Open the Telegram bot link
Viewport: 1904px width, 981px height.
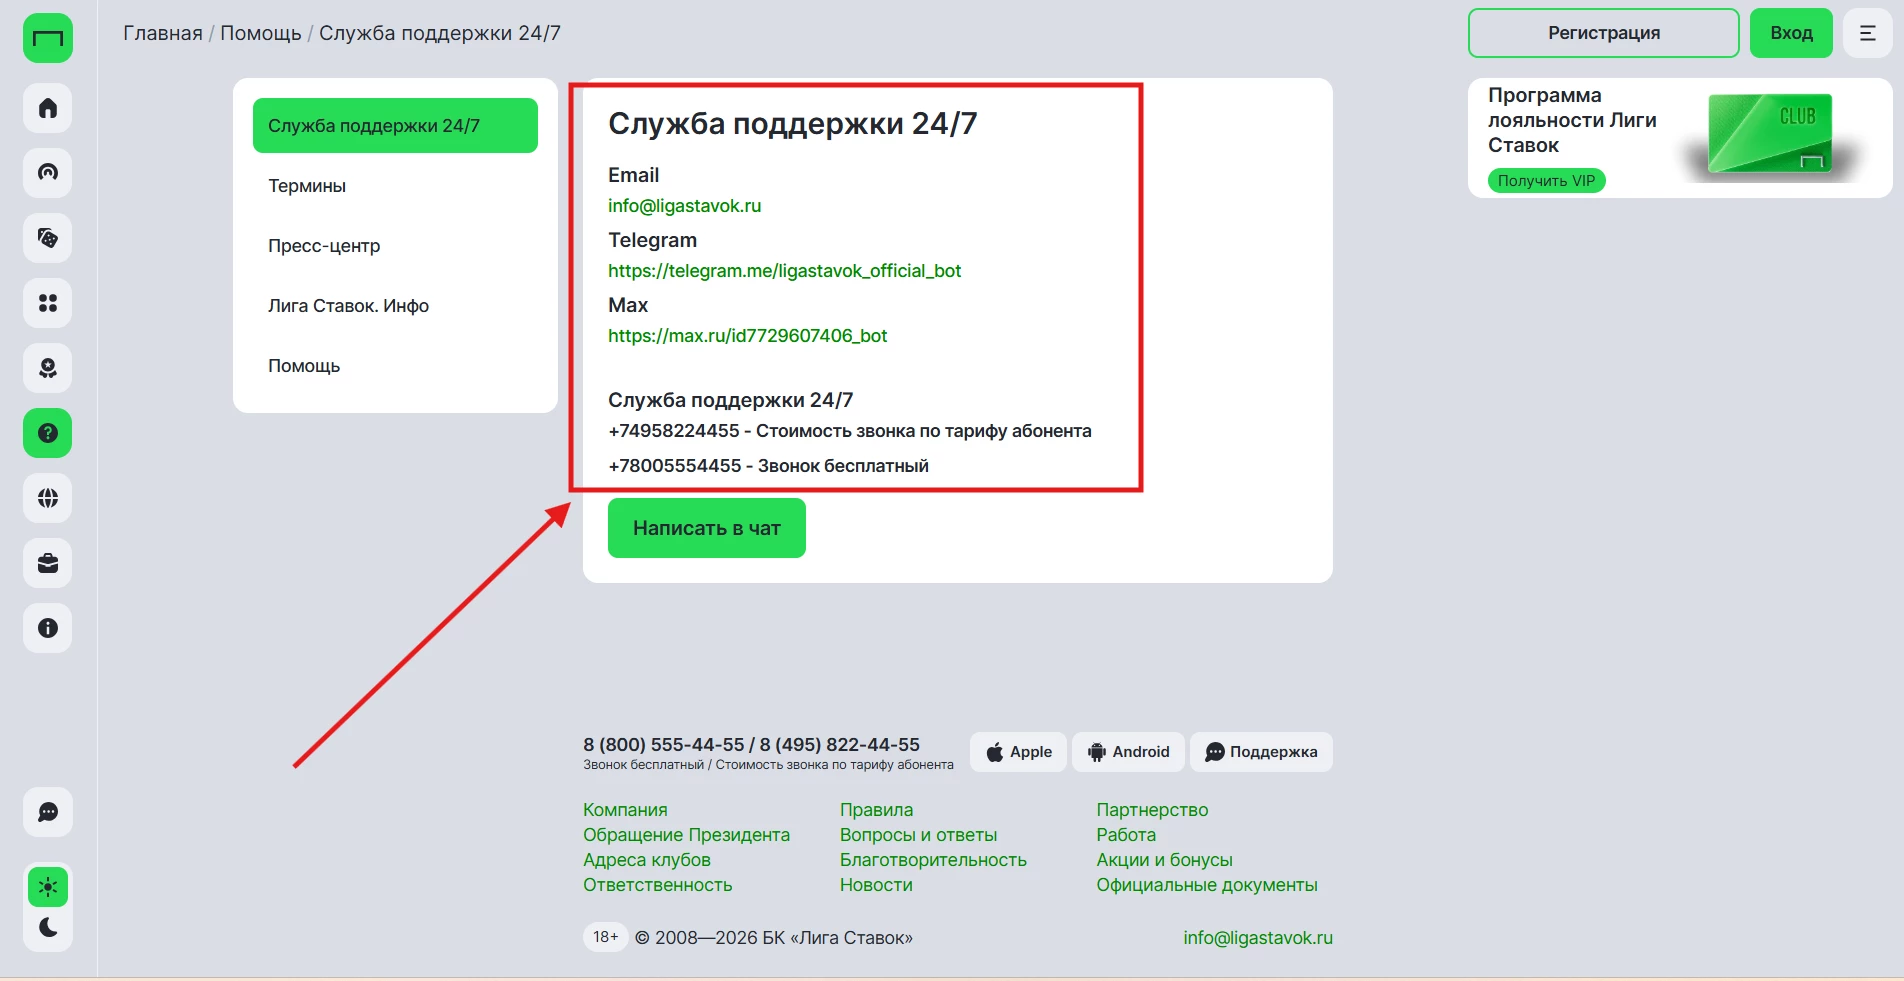(x=785, y=271)
